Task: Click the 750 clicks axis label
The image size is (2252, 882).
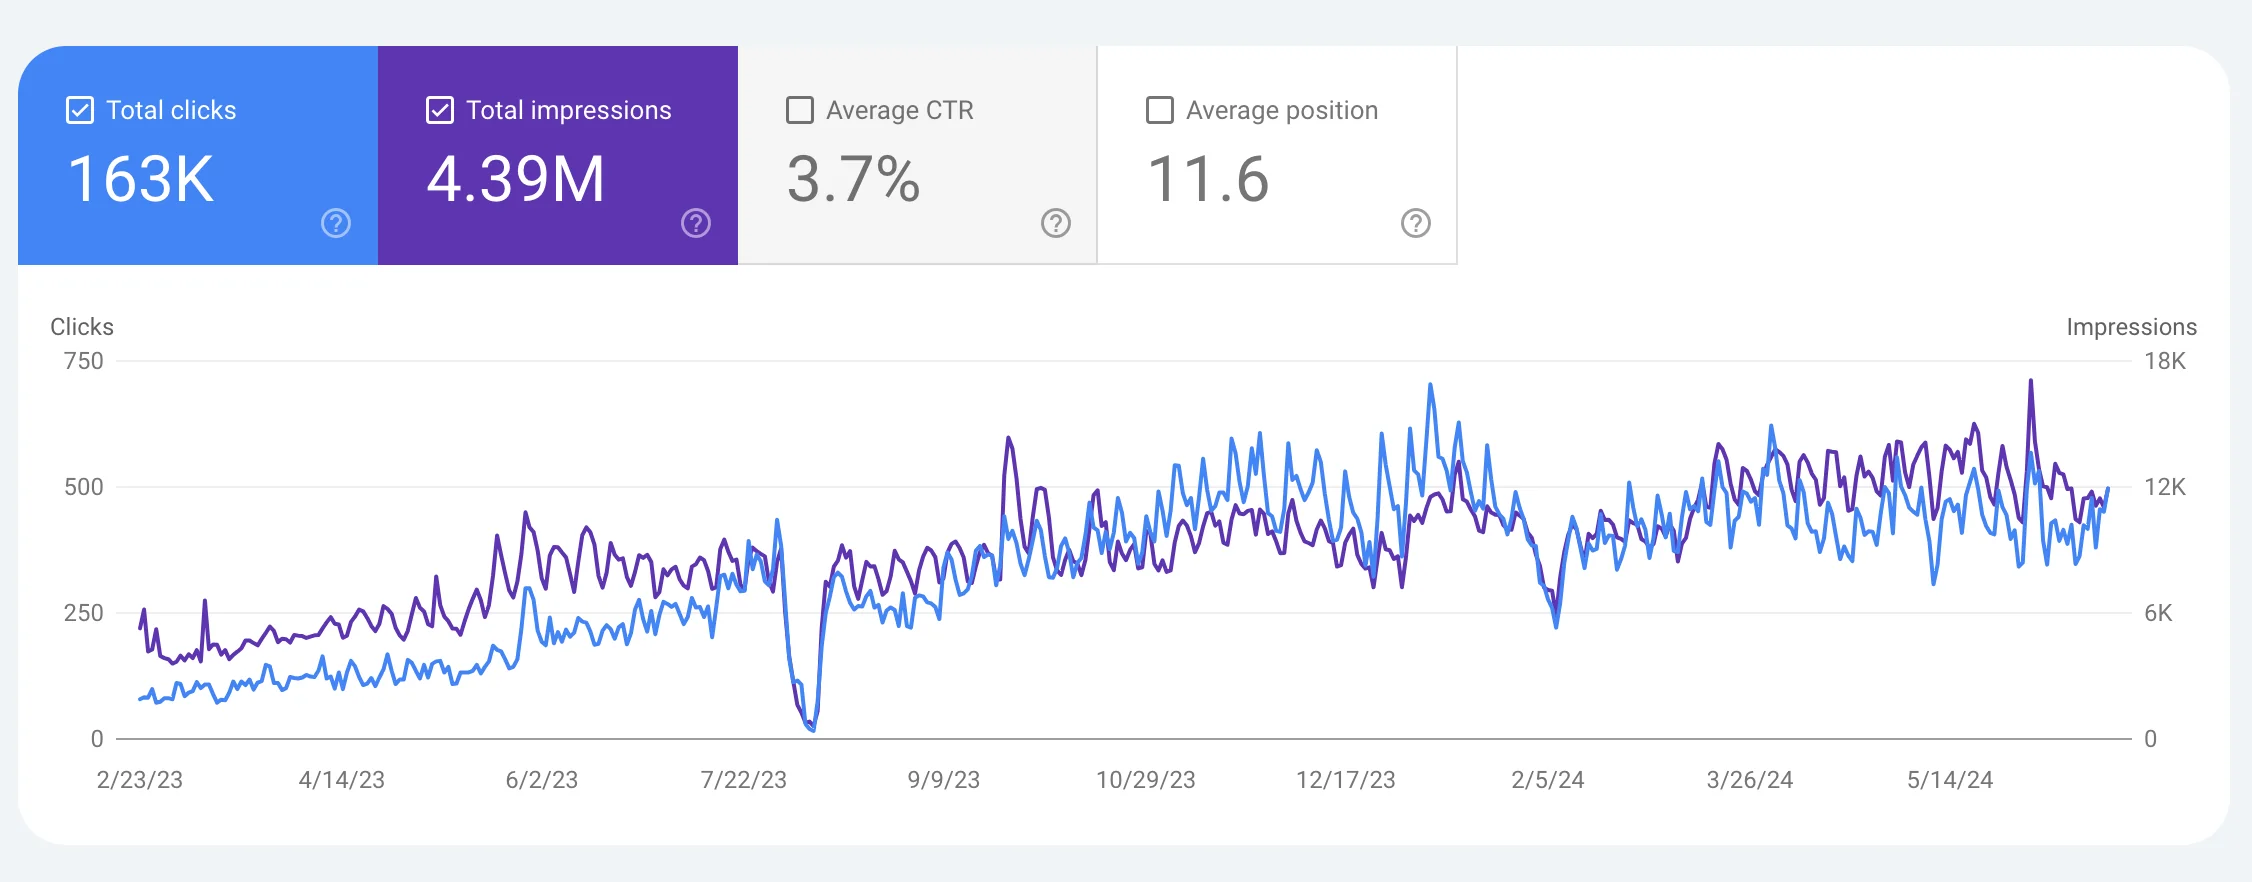Action: coord(84,361)
